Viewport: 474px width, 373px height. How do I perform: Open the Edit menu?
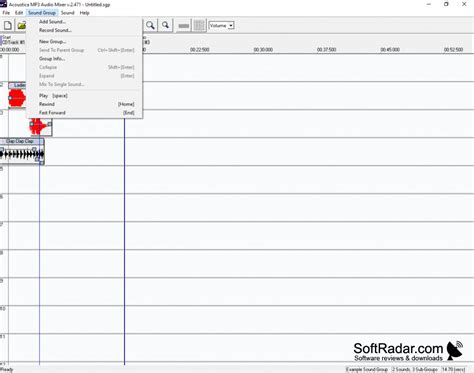19,13
